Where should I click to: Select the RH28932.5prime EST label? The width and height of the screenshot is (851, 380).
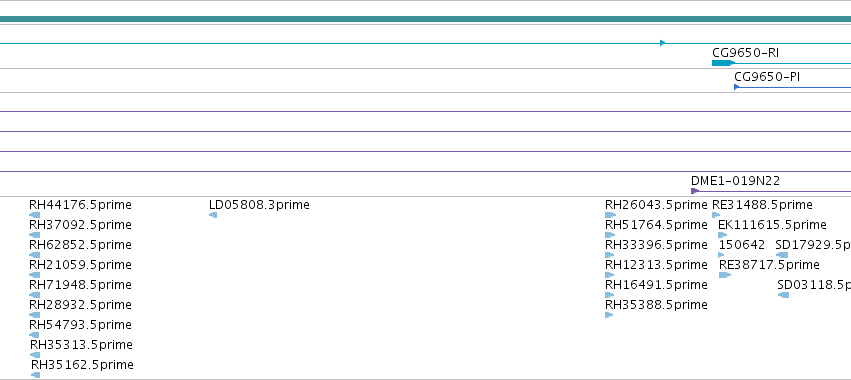coord(80,305)
